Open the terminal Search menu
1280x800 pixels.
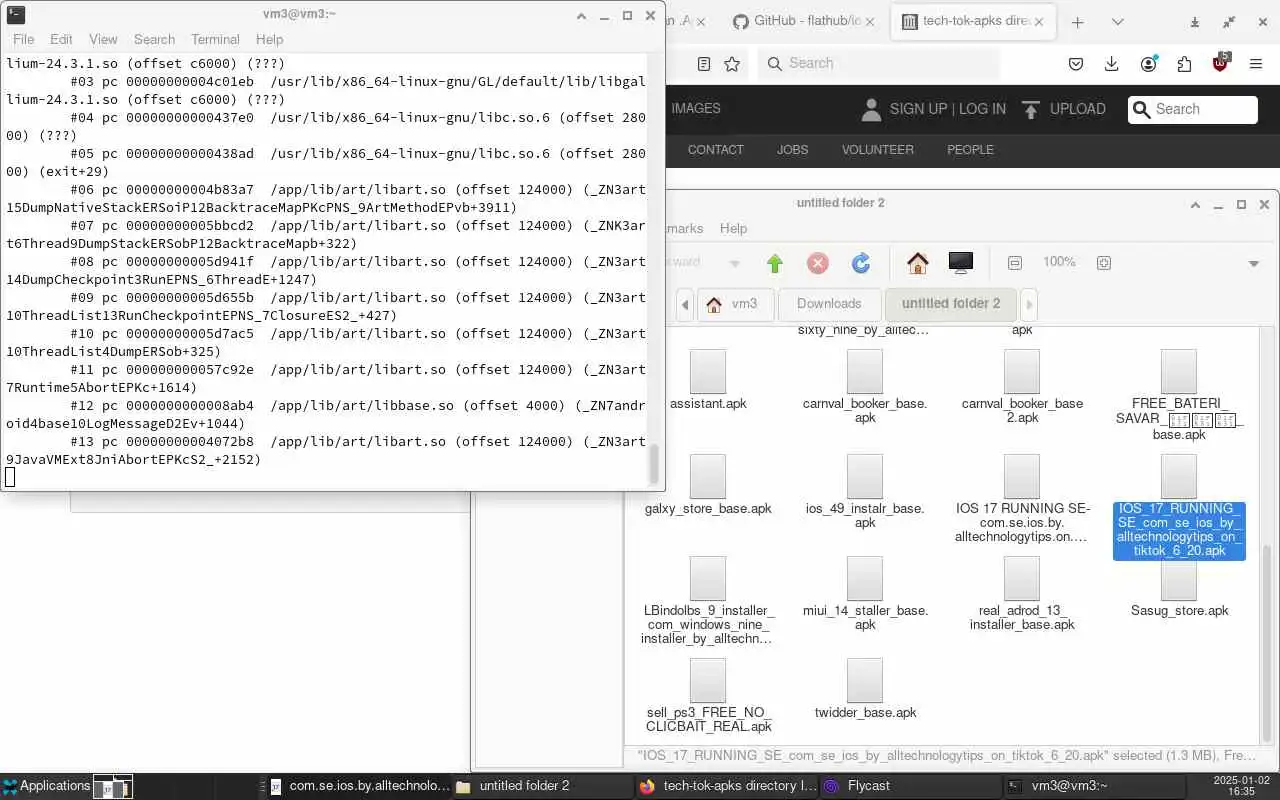[x=154, y=39]
